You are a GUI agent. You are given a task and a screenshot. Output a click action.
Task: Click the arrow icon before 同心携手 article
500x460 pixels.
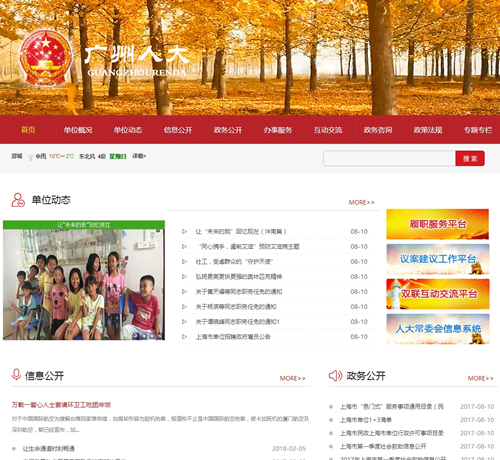(x=184, y=246)
